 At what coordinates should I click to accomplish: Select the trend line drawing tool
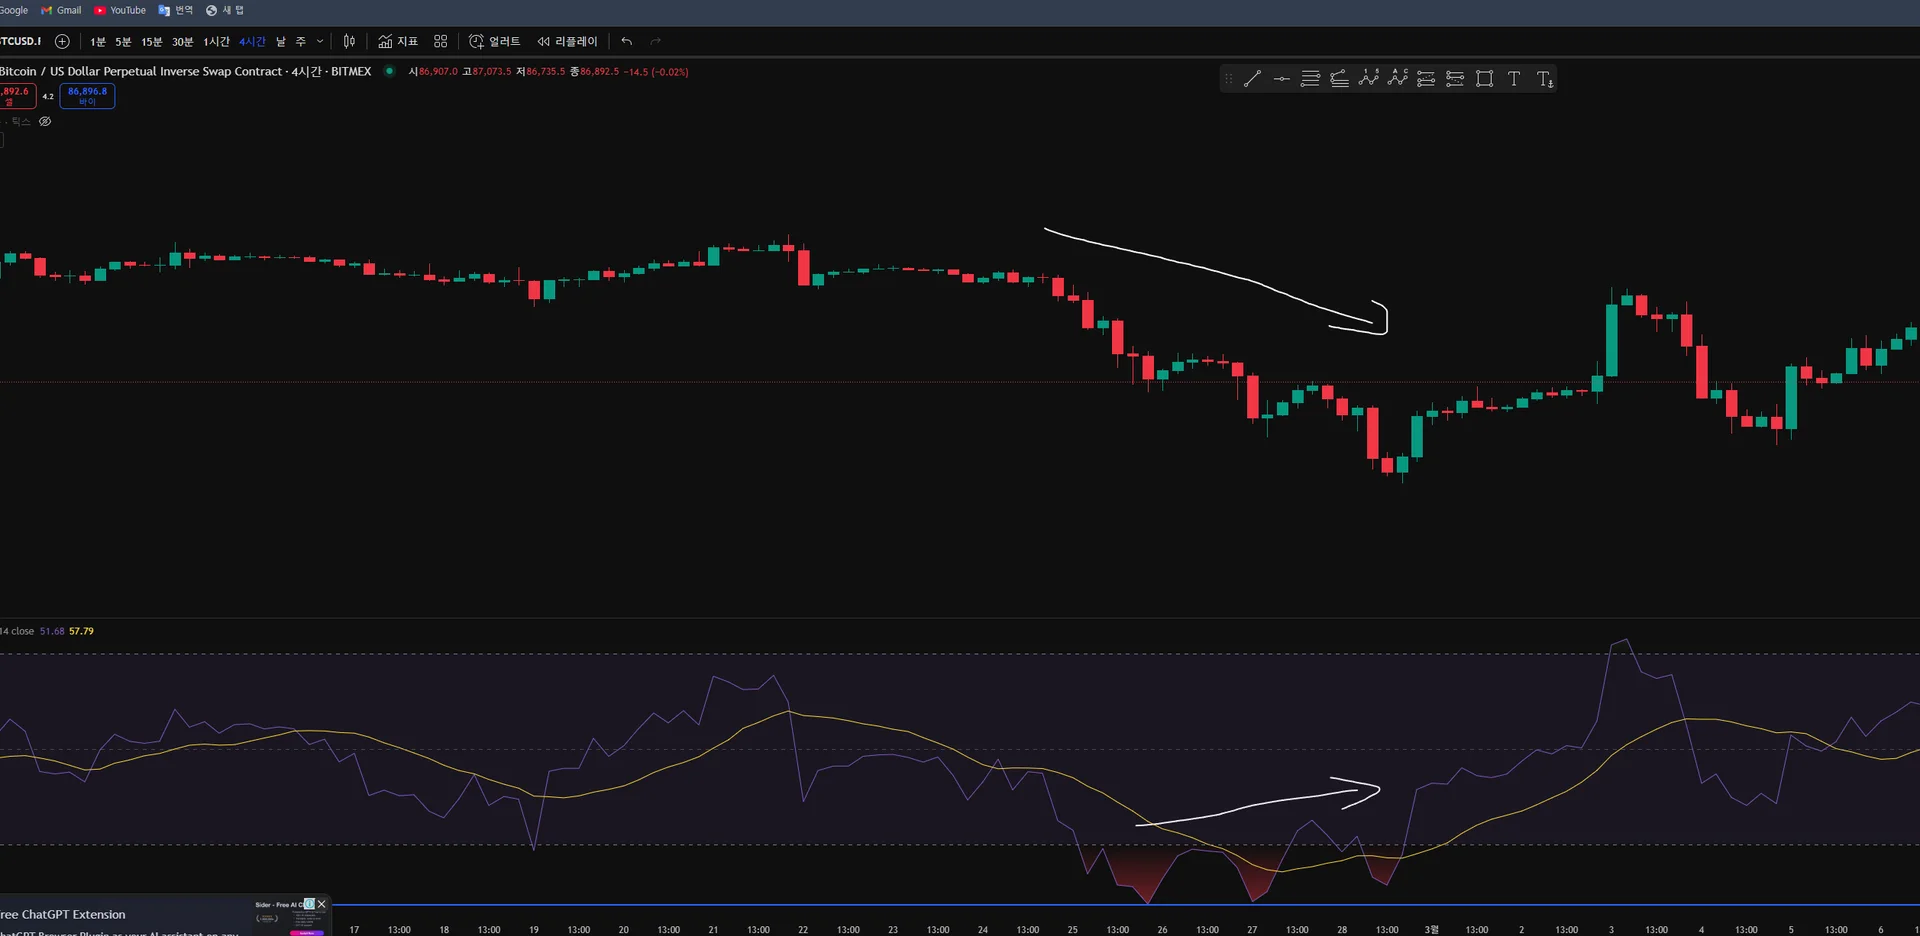pyautogui.click(x=1252, y=79)
